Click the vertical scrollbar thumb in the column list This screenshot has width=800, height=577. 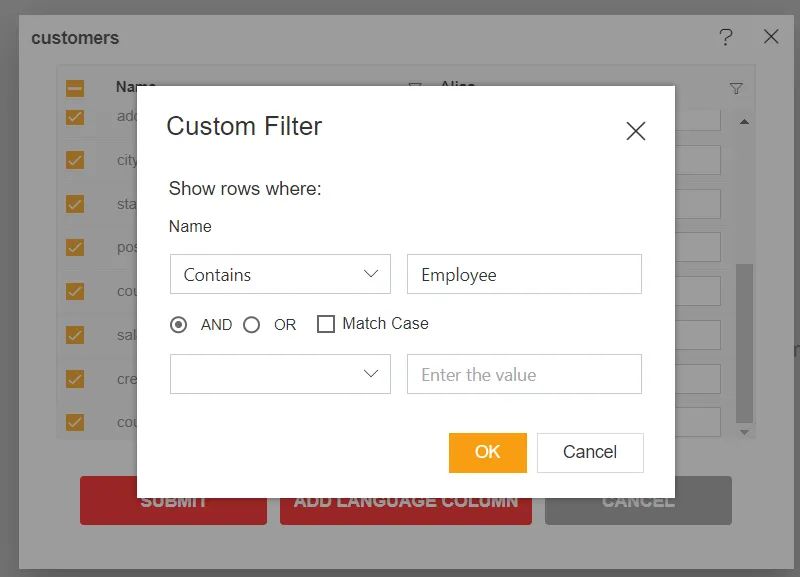coord(743,340)
